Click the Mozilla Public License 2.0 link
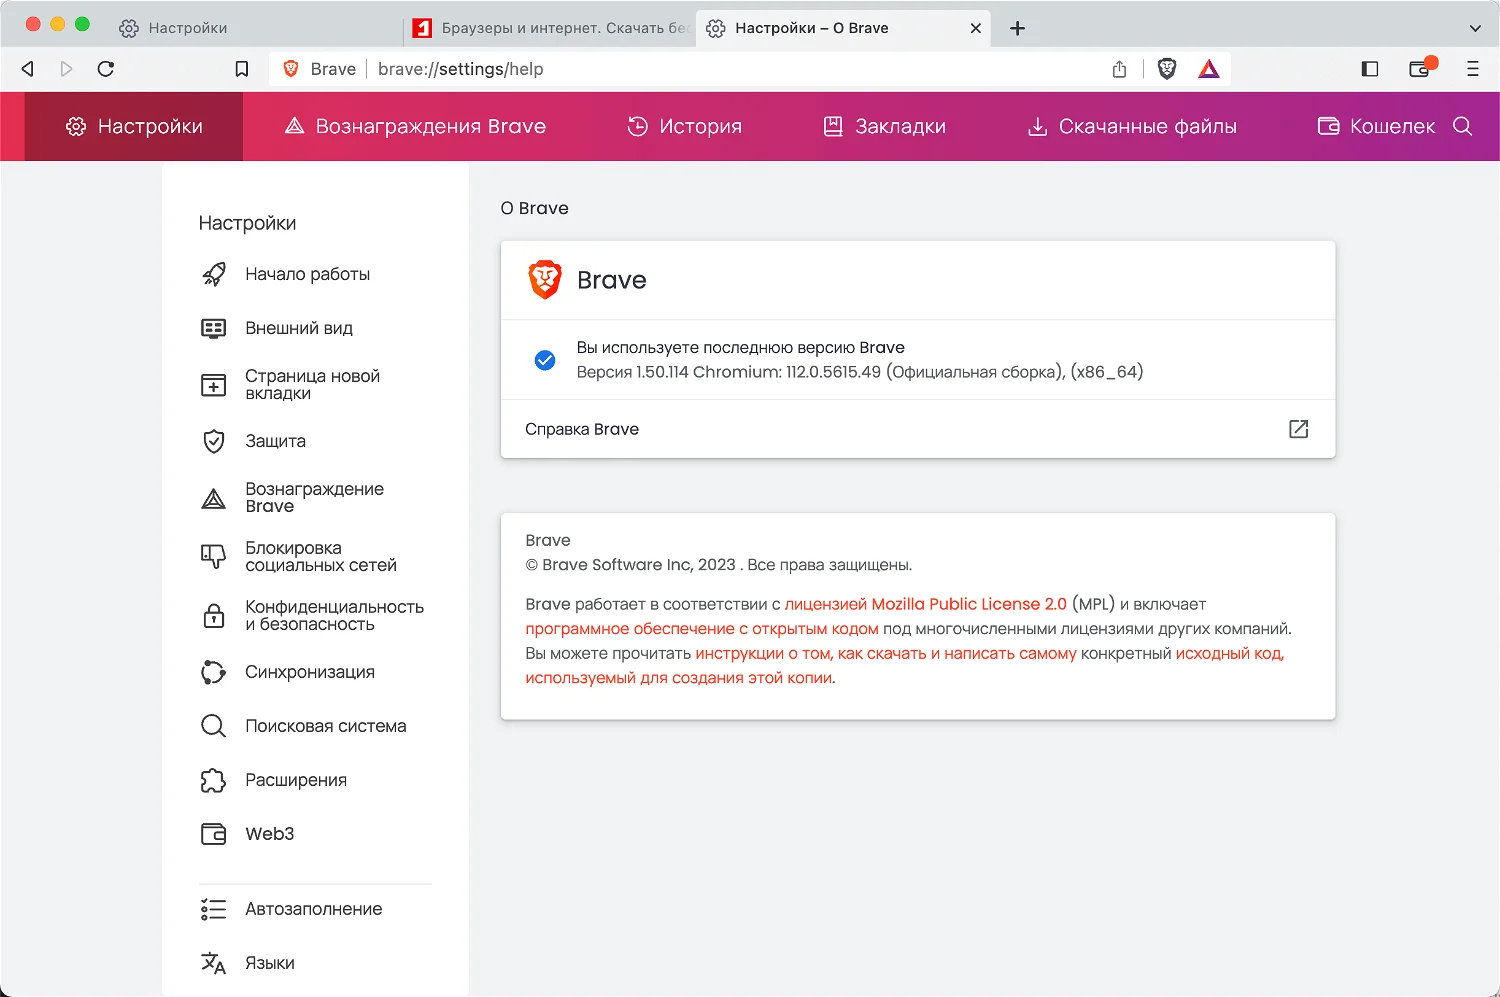 925,604
